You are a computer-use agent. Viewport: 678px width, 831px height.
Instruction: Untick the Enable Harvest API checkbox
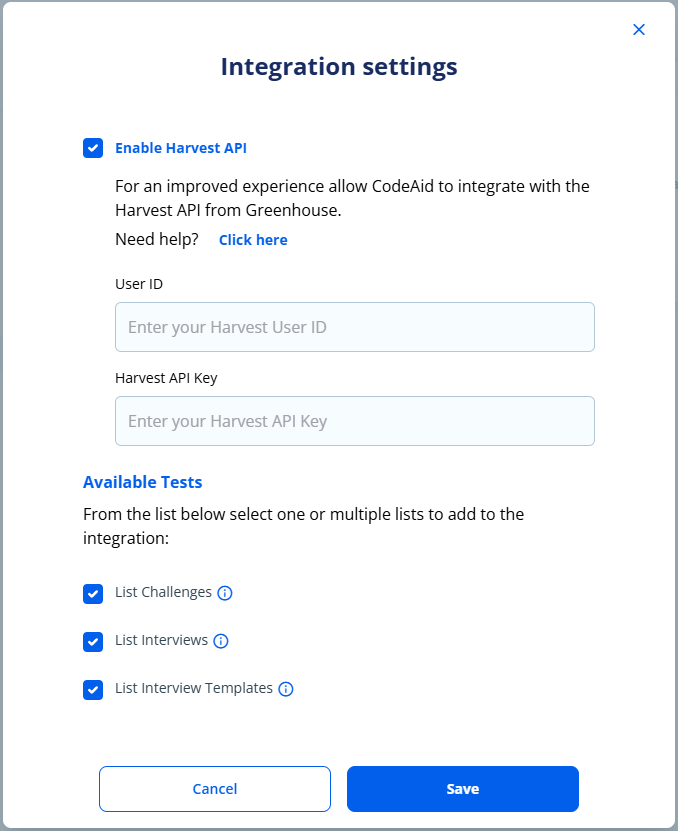(93, 148)
